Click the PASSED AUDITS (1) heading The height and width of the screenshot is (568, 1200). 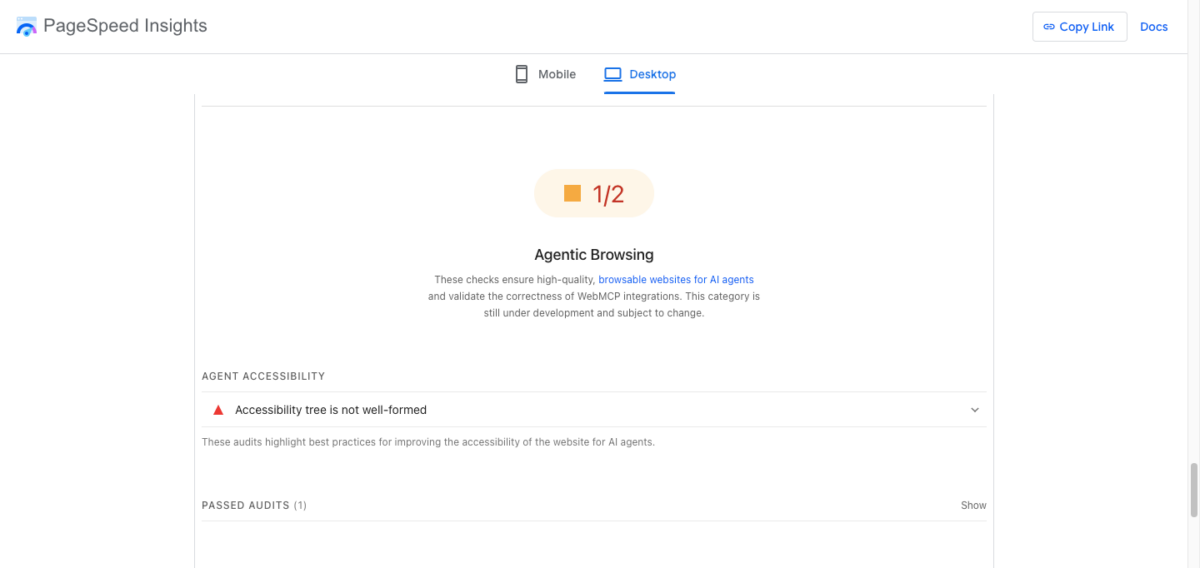point(254,505)
